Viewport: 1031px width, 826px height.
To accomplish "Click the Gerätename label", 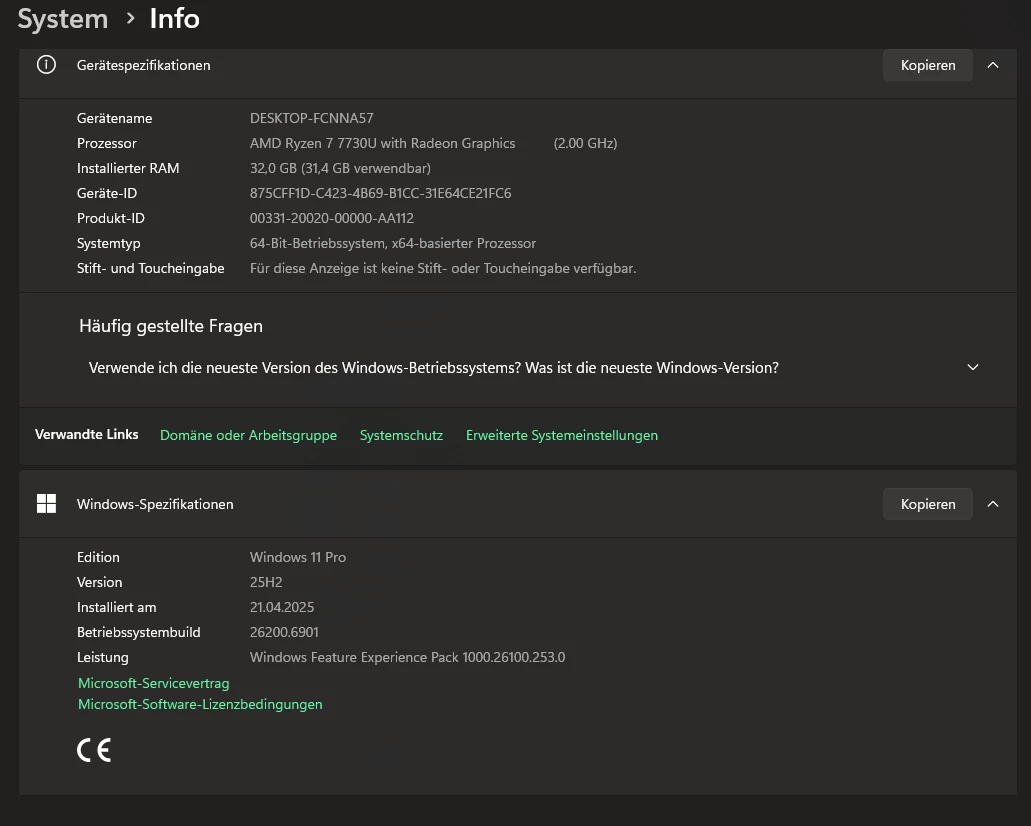I will tap(114, 118).
